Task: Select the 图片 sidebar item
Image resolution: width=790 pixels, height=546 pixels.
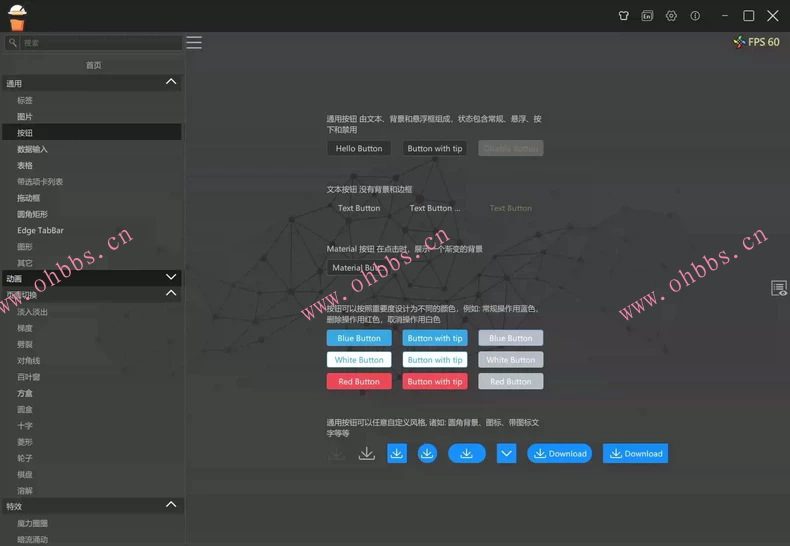Action: (92, 116)
